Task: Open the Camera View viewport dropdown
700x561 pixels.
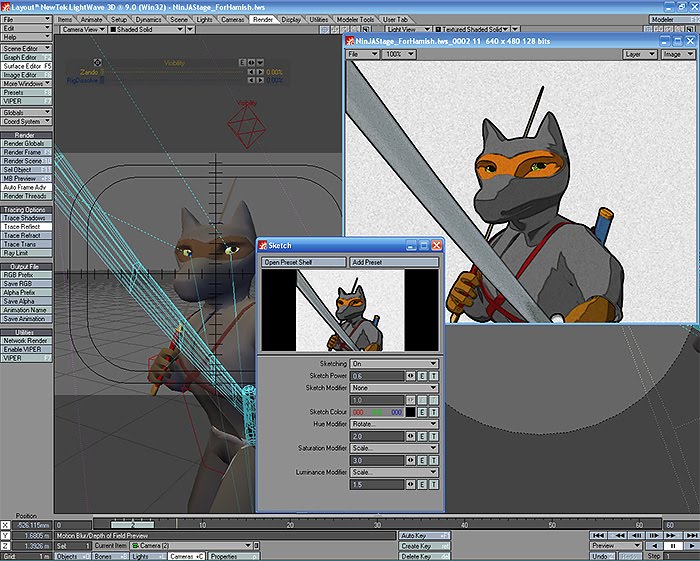Action: 83,29
